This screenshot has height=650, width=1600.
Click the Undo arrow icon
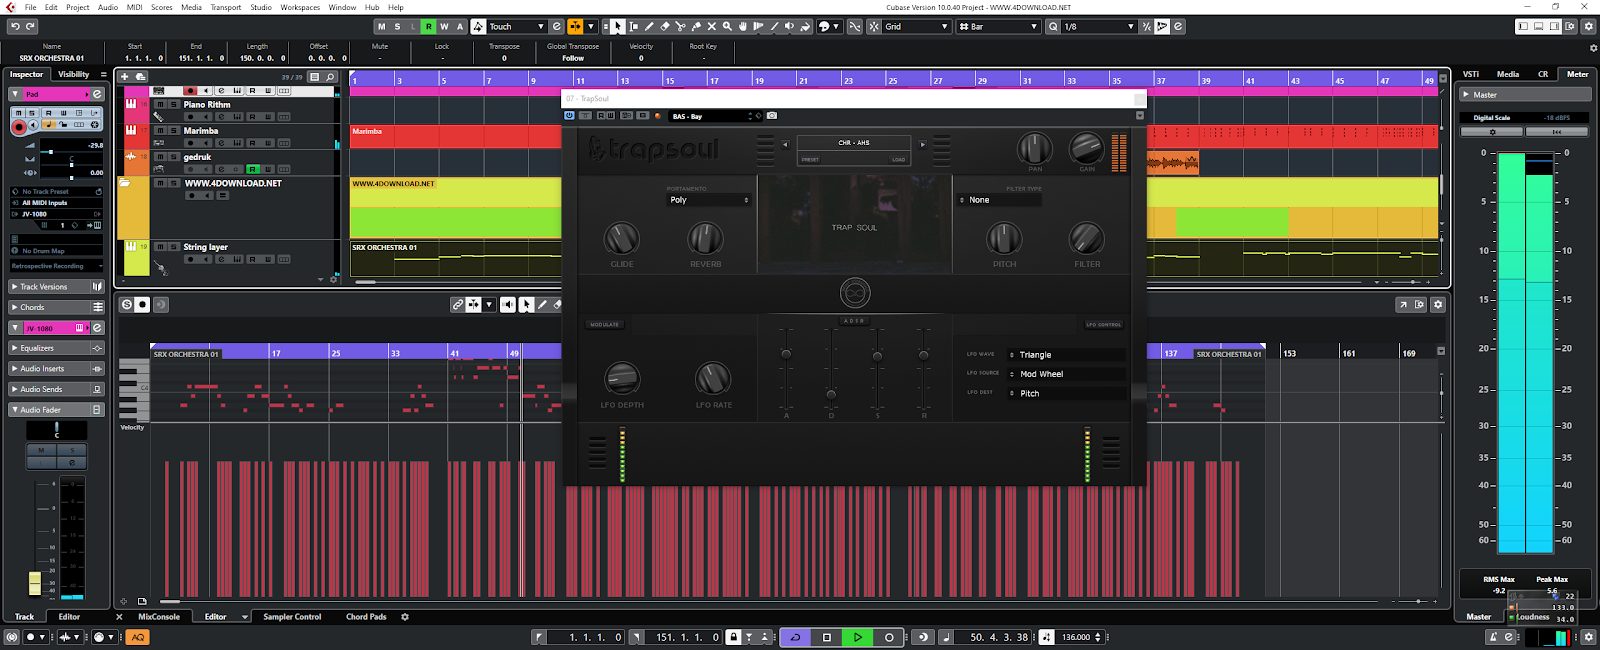(x=15, y=26)
